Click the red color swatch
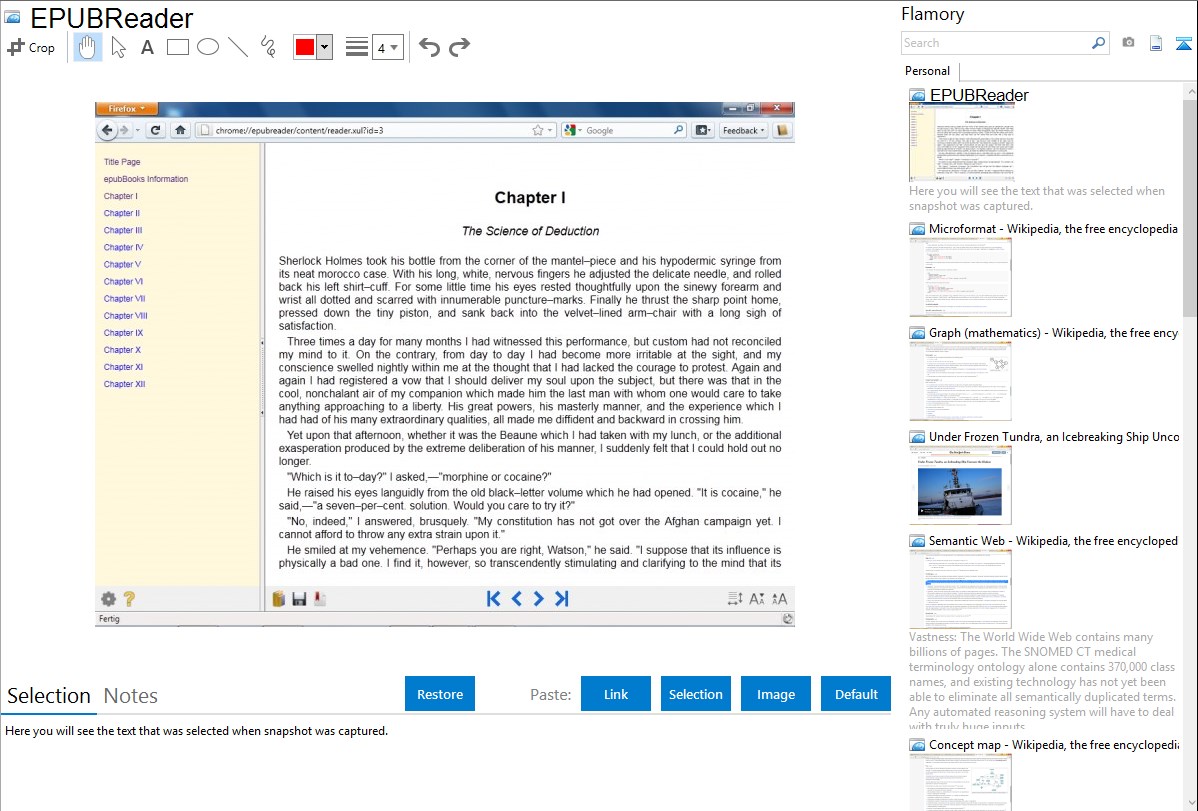 click(x=304, y=47)
